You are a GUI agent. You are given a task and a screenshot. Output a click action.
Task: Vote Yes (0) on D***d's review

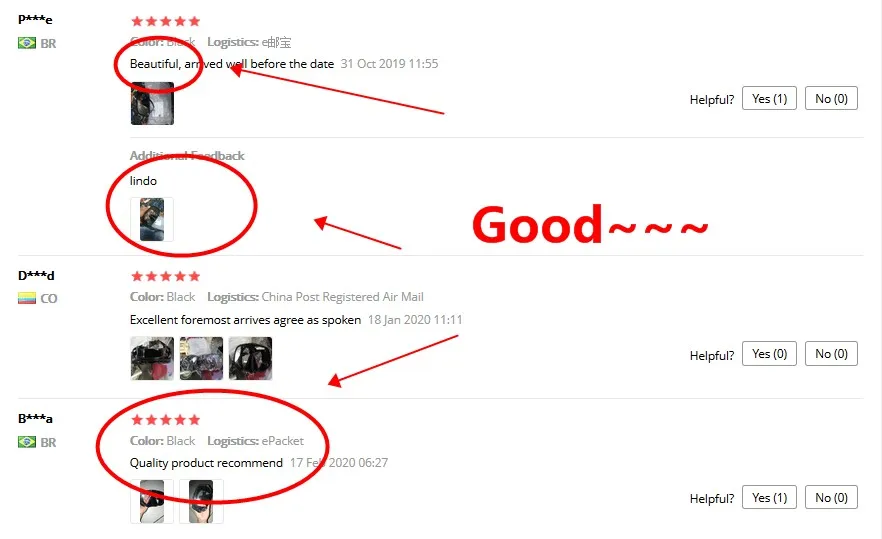coord(770,354)
